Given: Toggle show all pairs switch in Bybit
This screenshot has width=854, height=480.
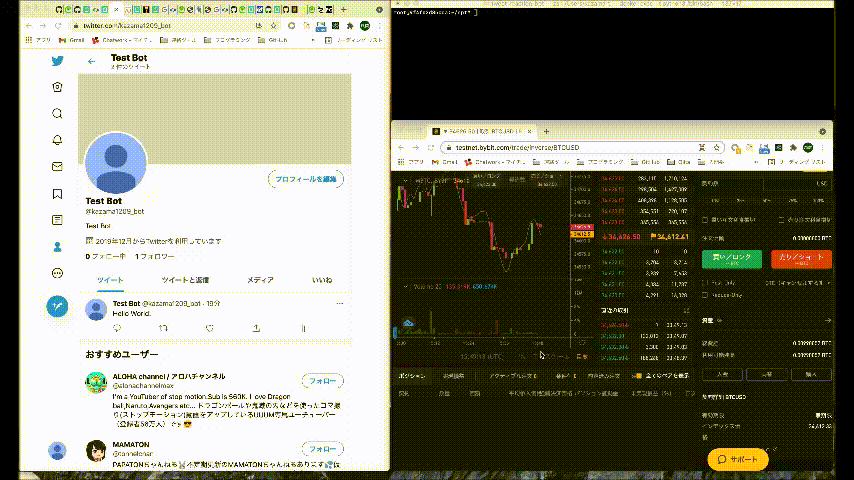Looking at the screenshot, I should point(636,376).
